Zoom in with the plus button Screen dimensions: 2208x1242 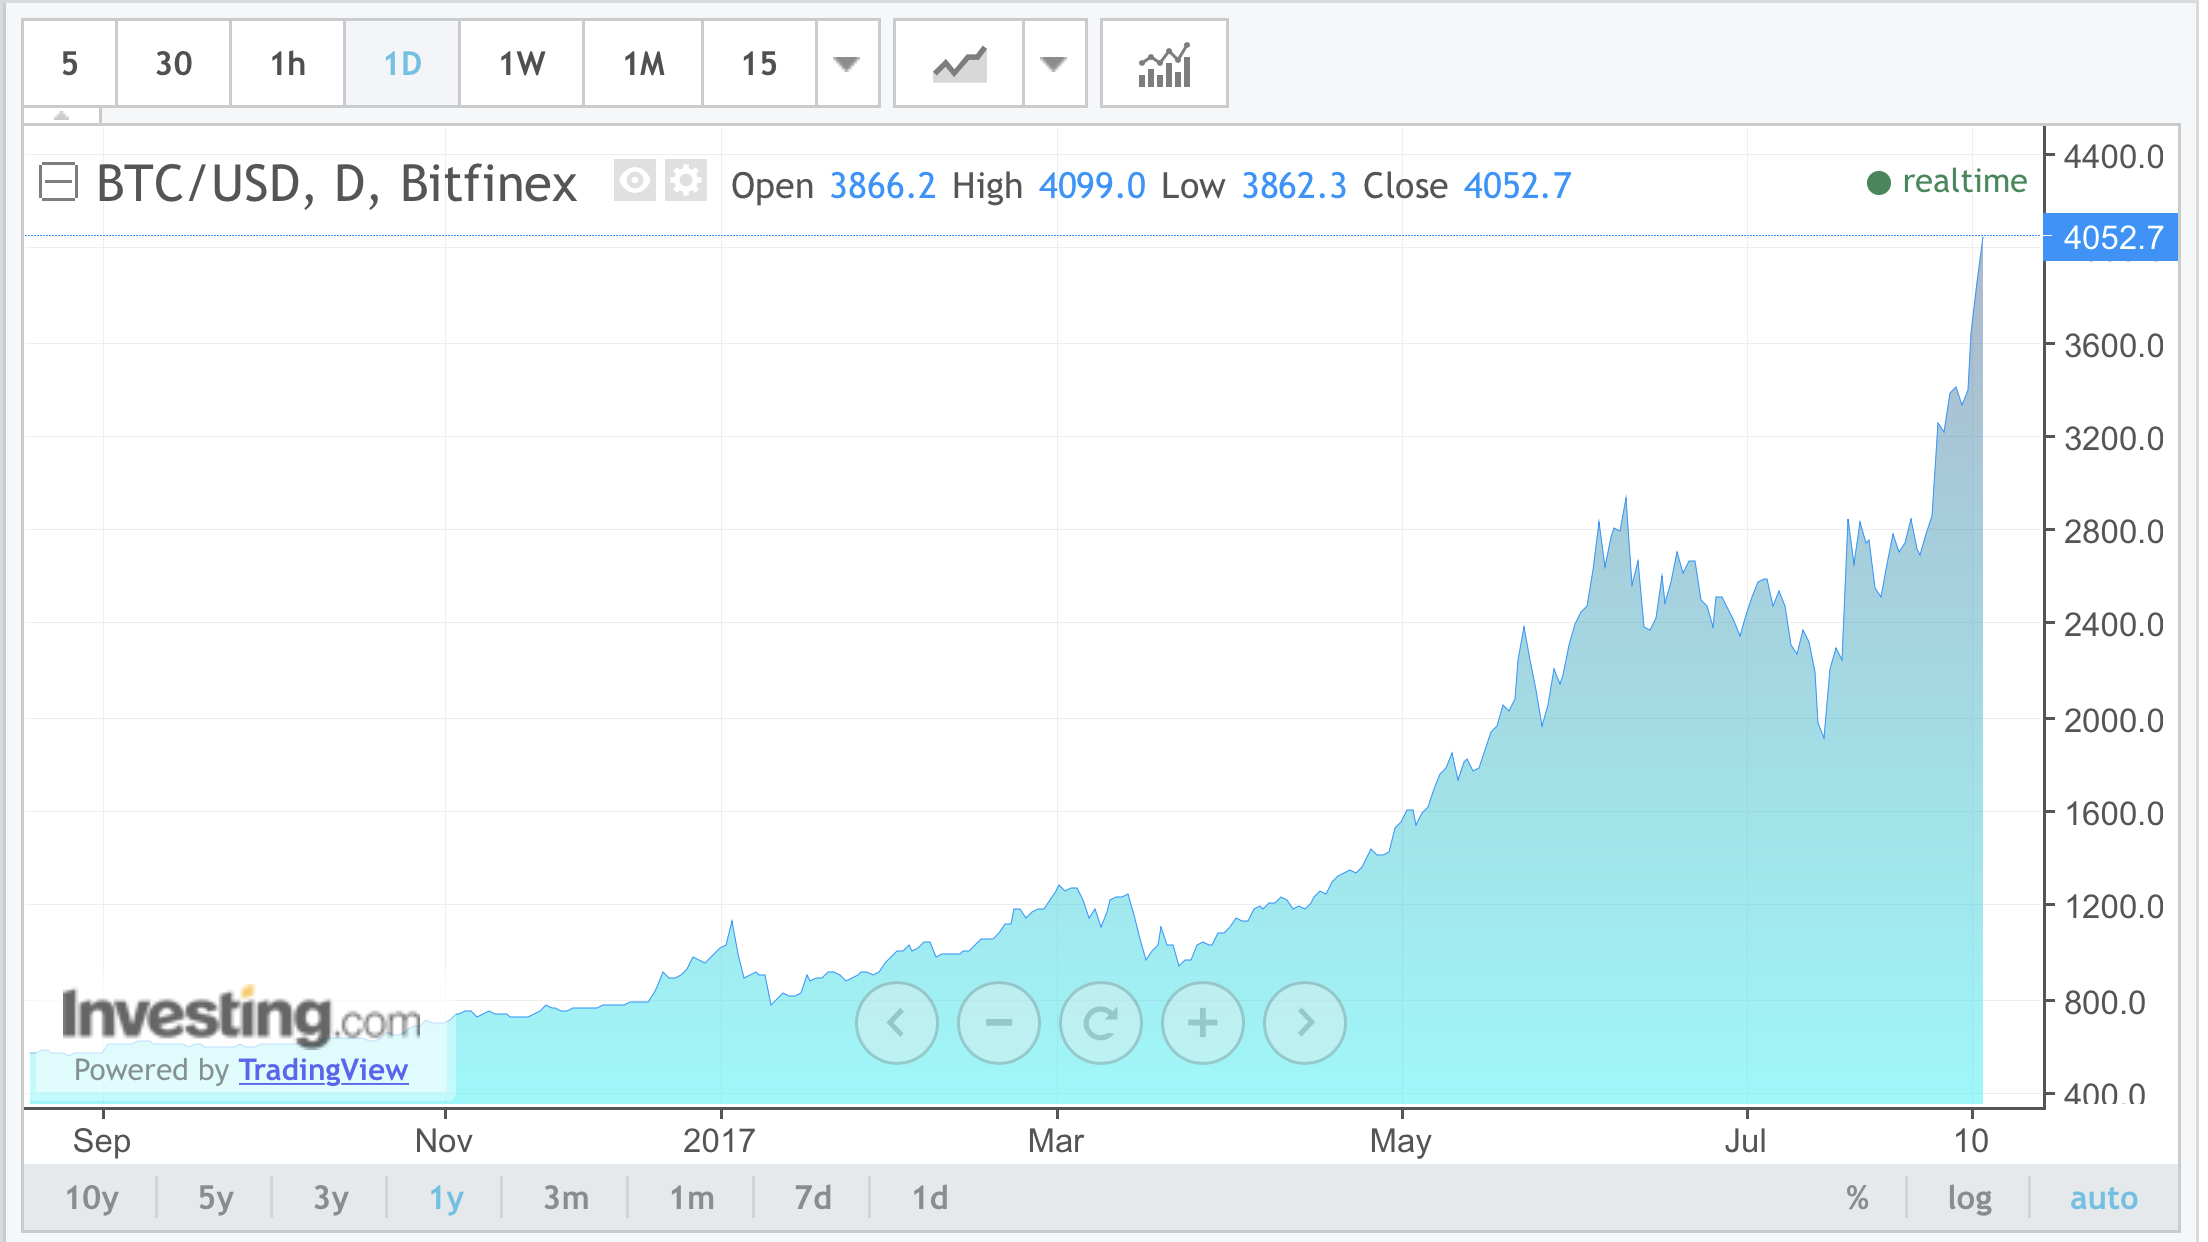click(x=1203, y=1022)
